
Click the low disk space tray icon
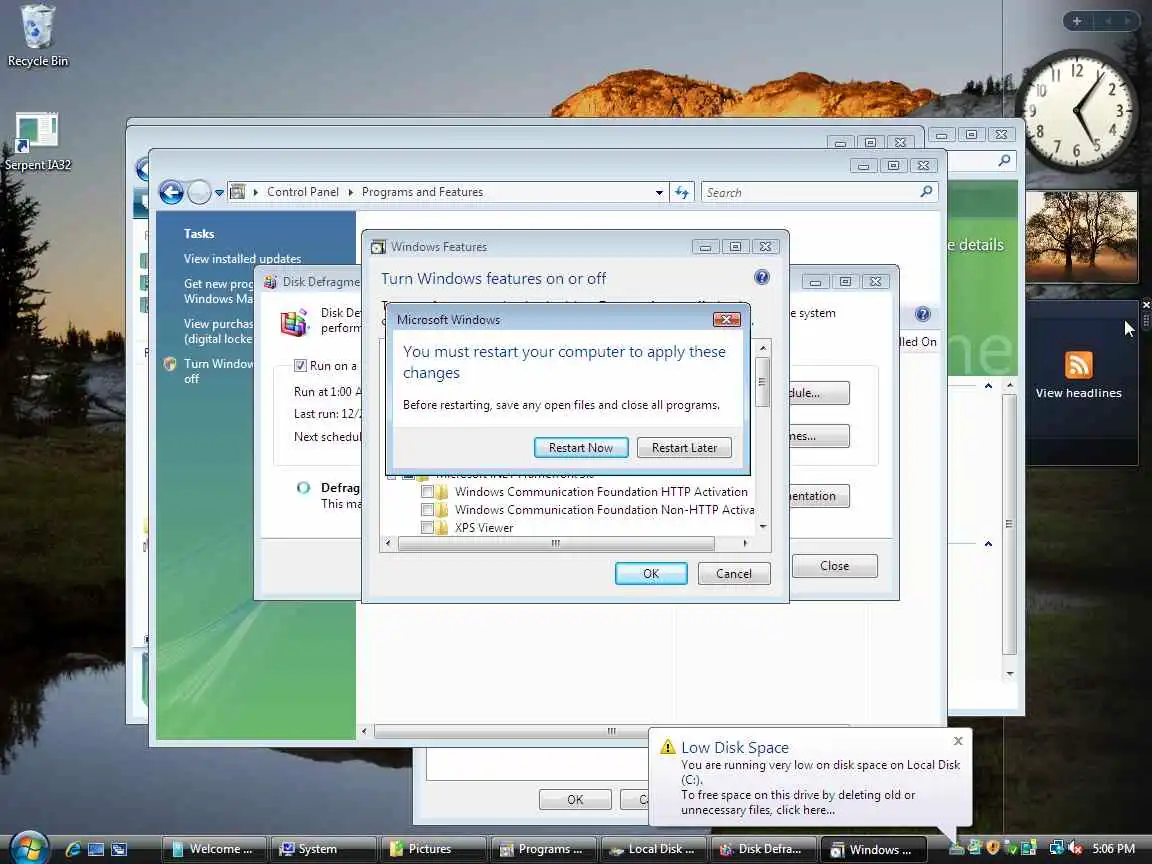[x=957, y=848]
